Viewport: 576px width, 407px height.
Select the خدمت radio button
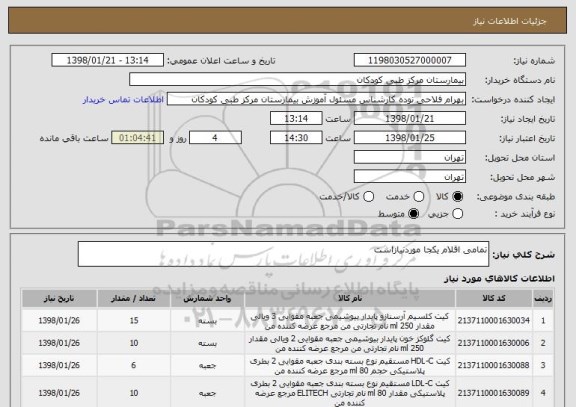(418, 197)
